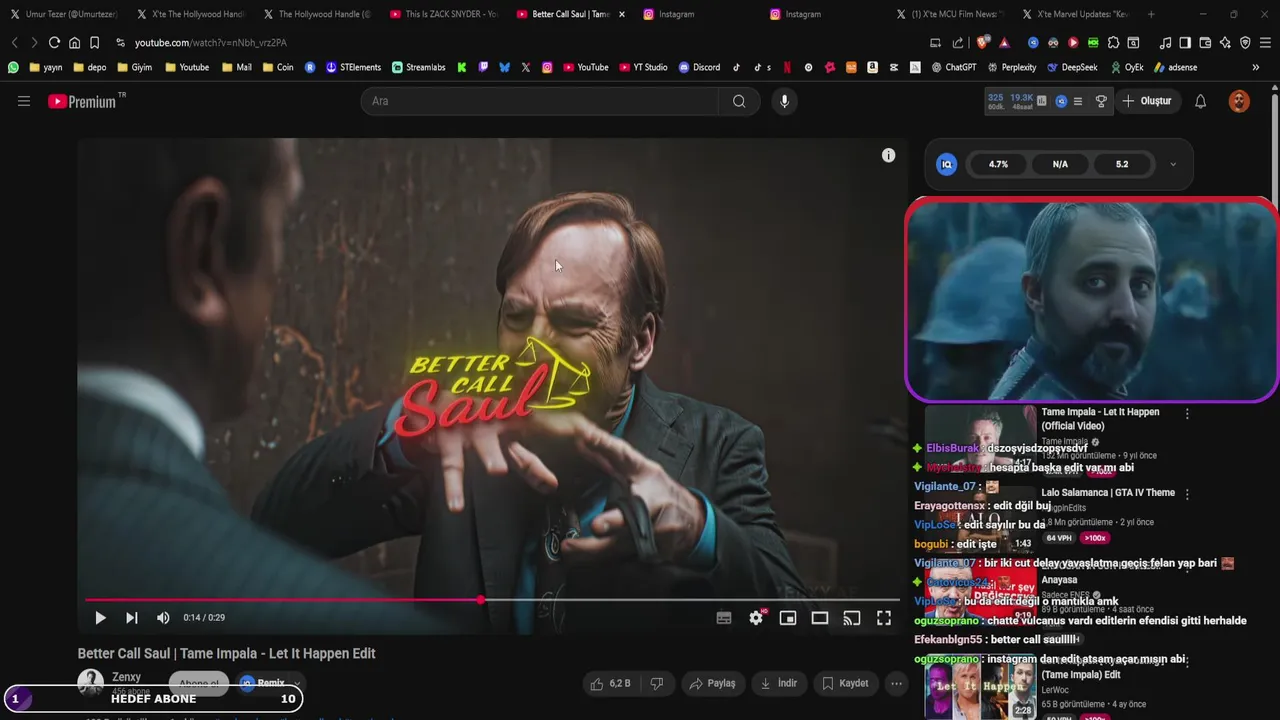Open more actions three-dot menu

pyautogui.click(x=896, y=683)
